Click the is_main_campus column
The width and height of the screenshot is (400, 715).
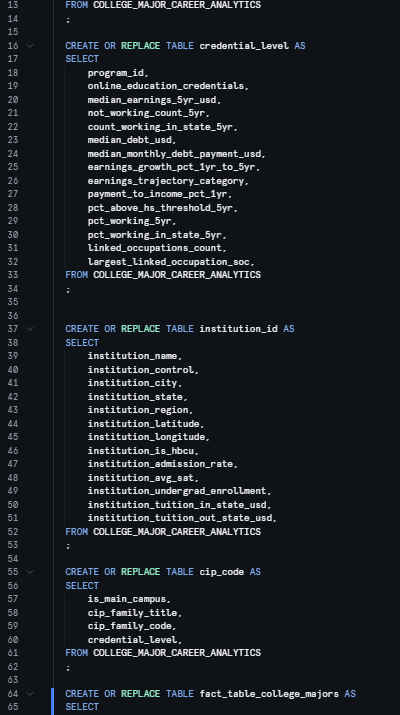point(128,599)
